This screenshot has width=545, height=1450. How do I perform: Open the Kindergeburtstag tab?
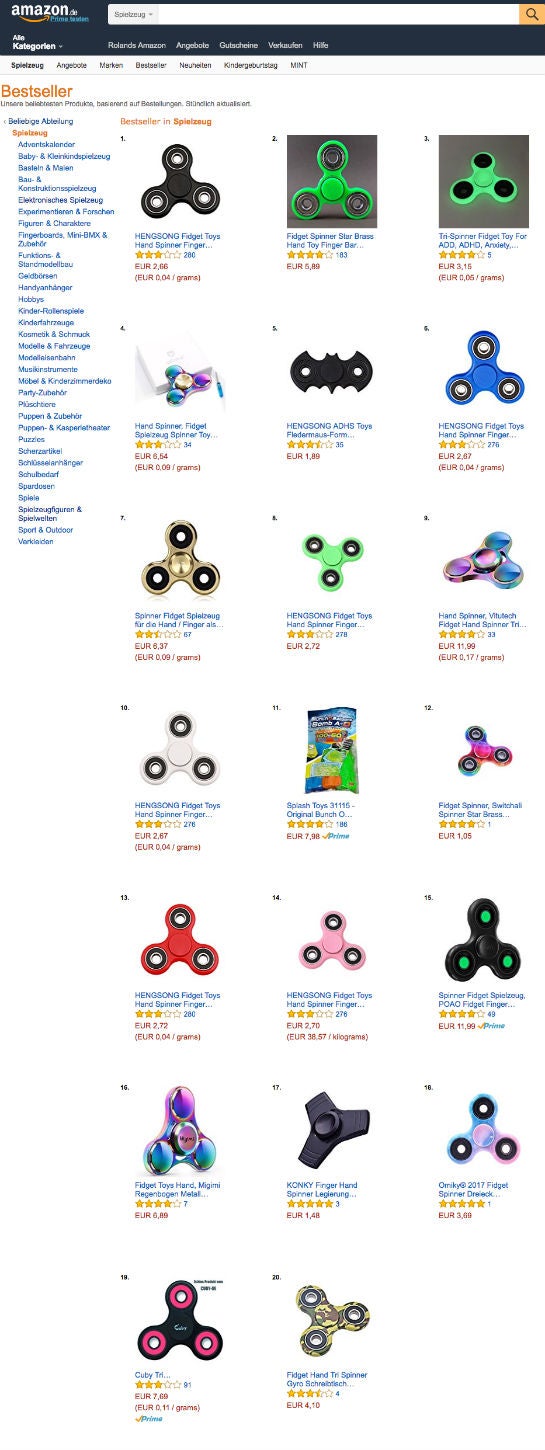point(251,65)
